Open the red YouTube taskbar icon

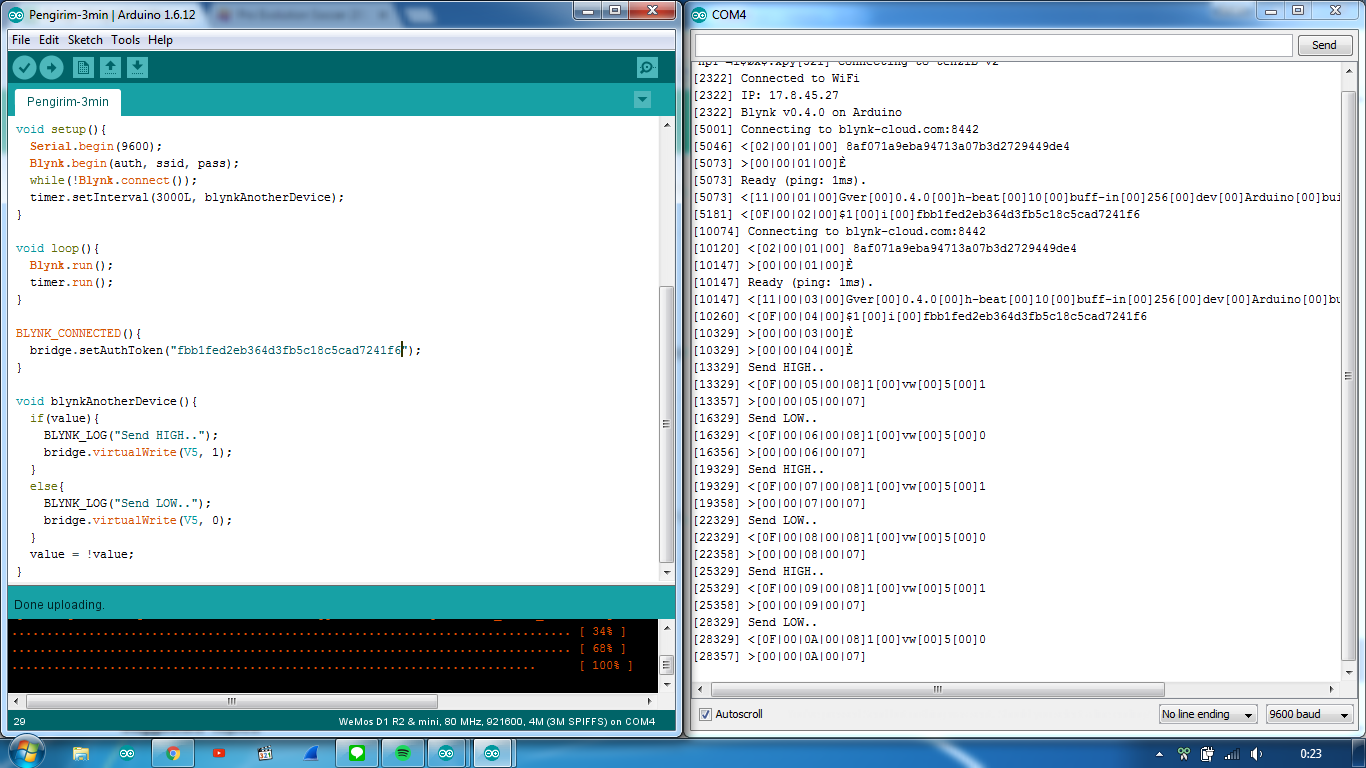(x=219, y=753)
